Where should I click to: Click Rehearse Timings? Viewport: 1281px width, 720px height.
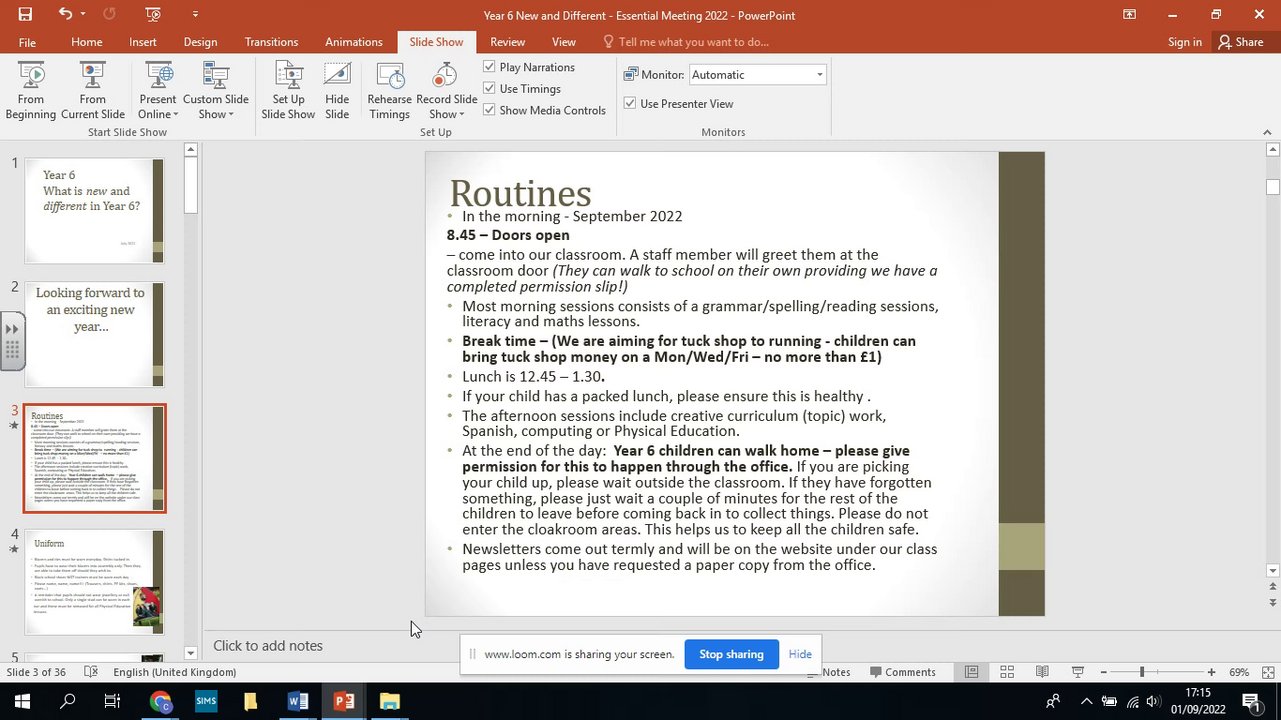389,91
